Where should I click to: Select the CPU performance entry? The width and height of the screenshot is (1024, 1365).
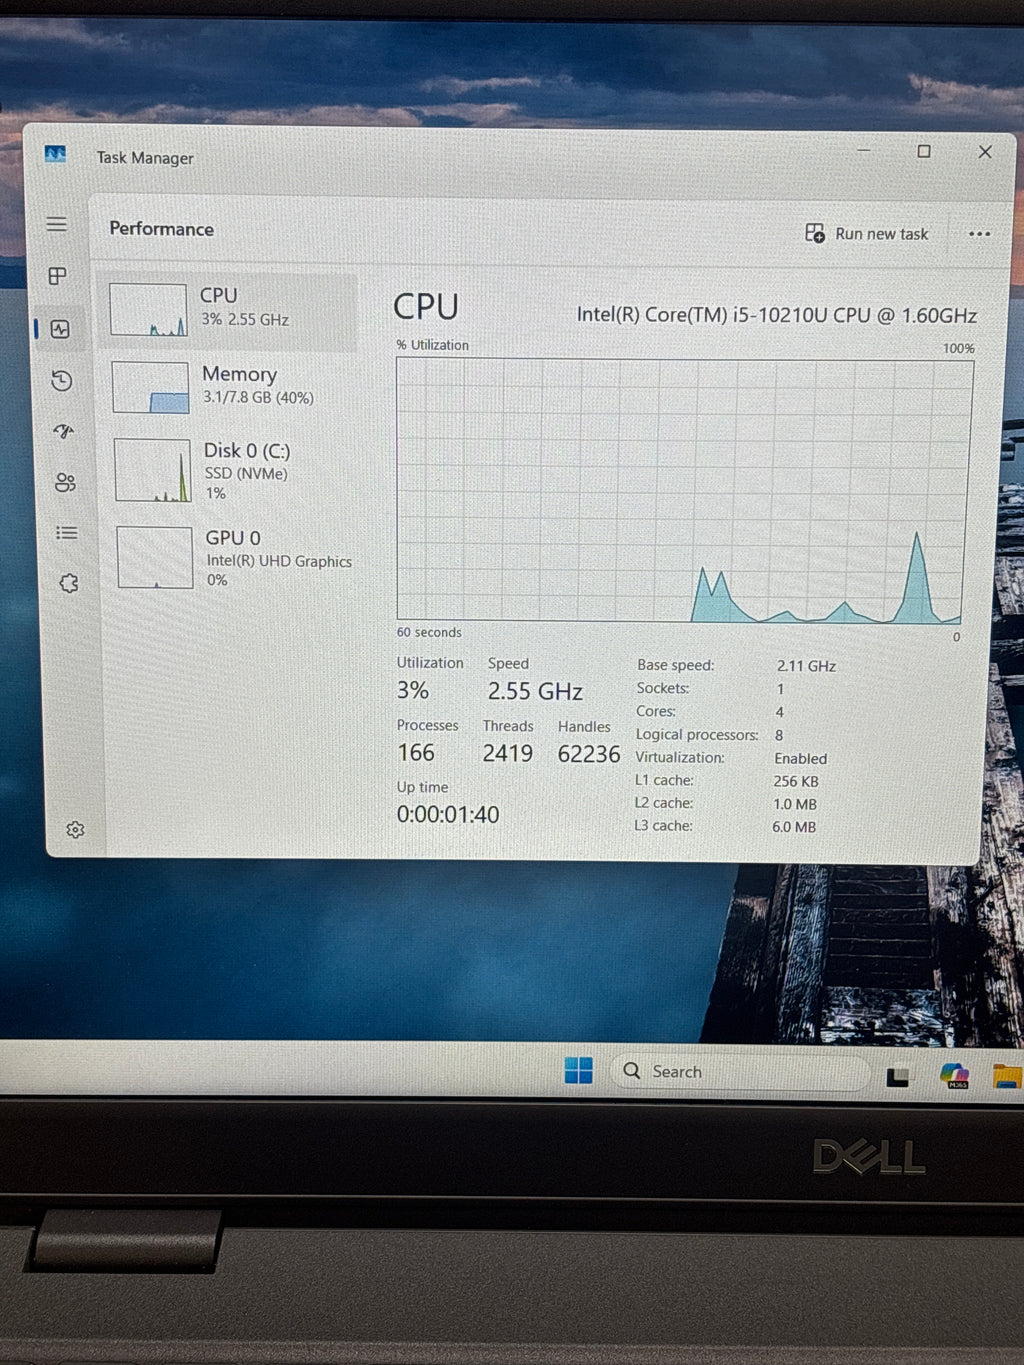coord(227,310)
